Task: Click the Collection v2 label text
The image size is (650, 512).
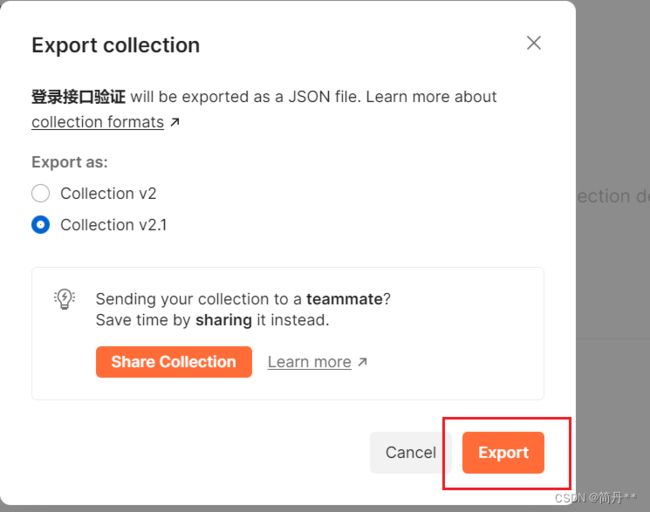Action: 108,193
